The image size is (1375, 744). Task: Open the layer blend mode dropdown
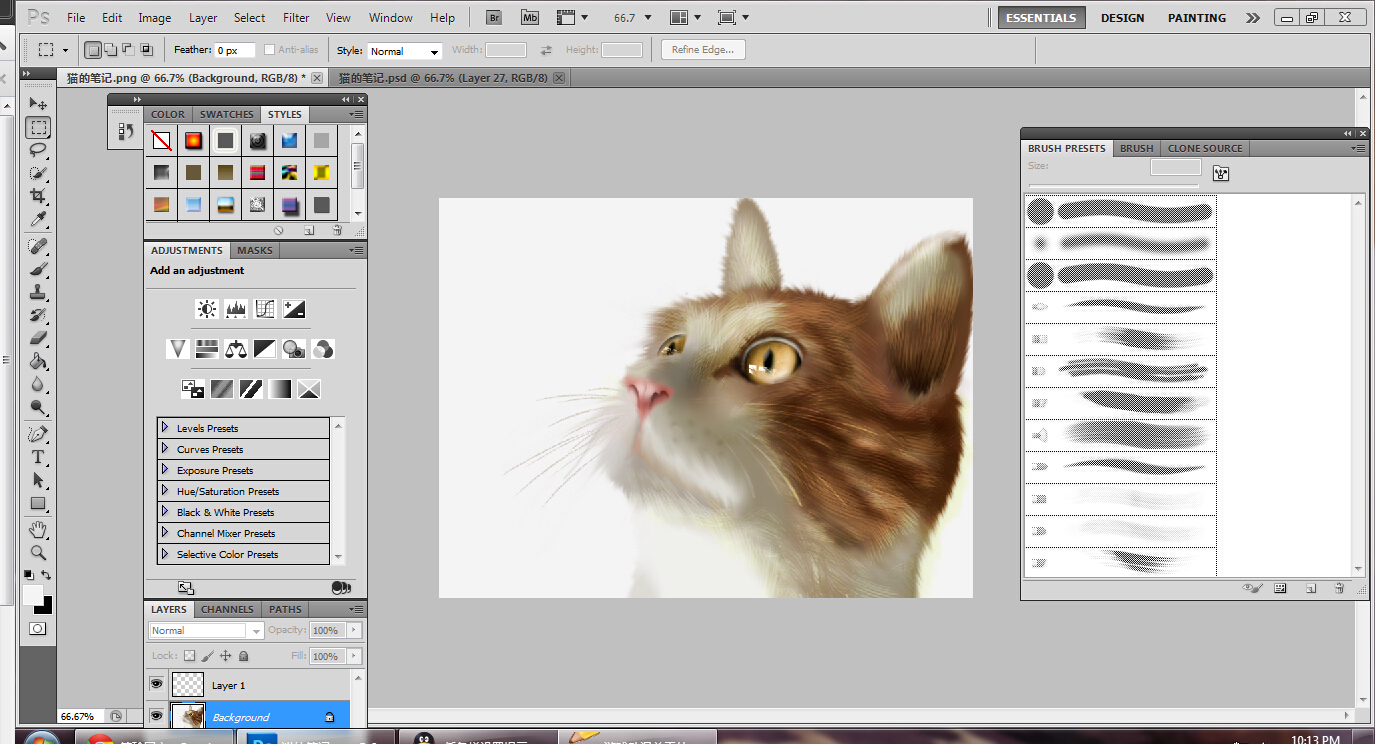coord(206,631)
